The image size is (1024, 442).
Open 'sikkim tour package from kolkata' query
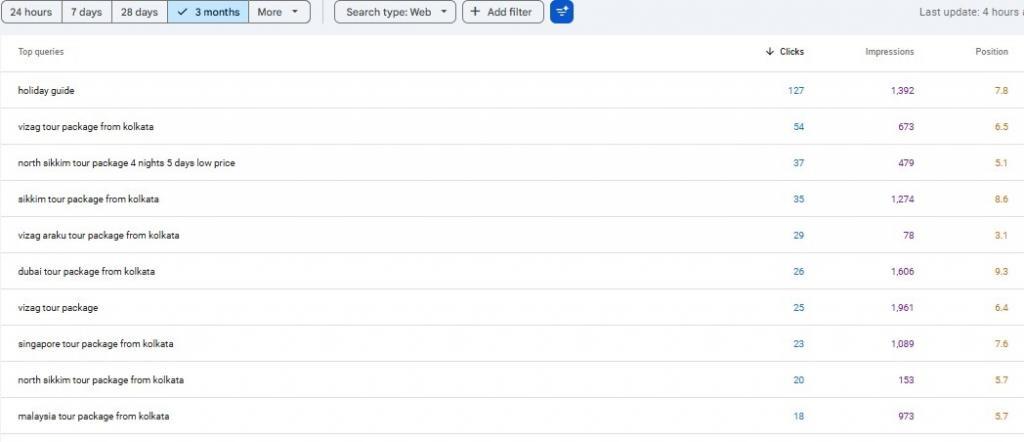[512, 199]
